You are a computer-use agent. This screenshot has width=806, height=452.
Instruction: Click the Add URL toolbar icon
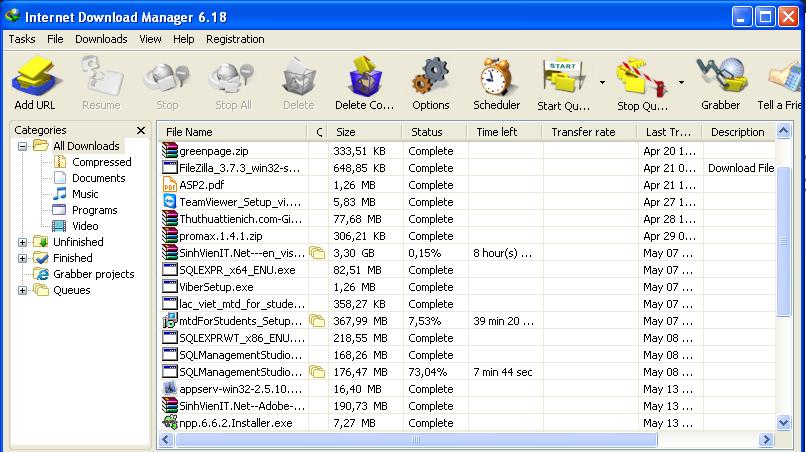(34, 77)
